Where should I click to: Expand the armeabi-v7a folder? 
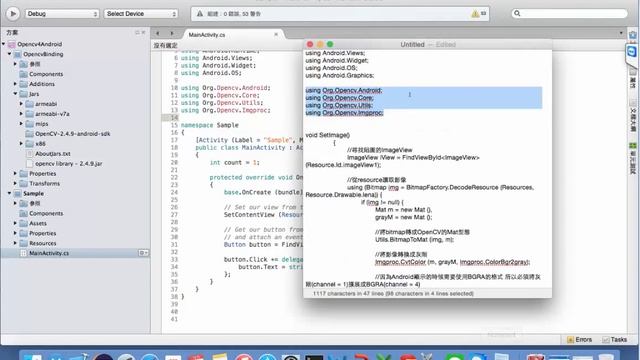(21, 113)
